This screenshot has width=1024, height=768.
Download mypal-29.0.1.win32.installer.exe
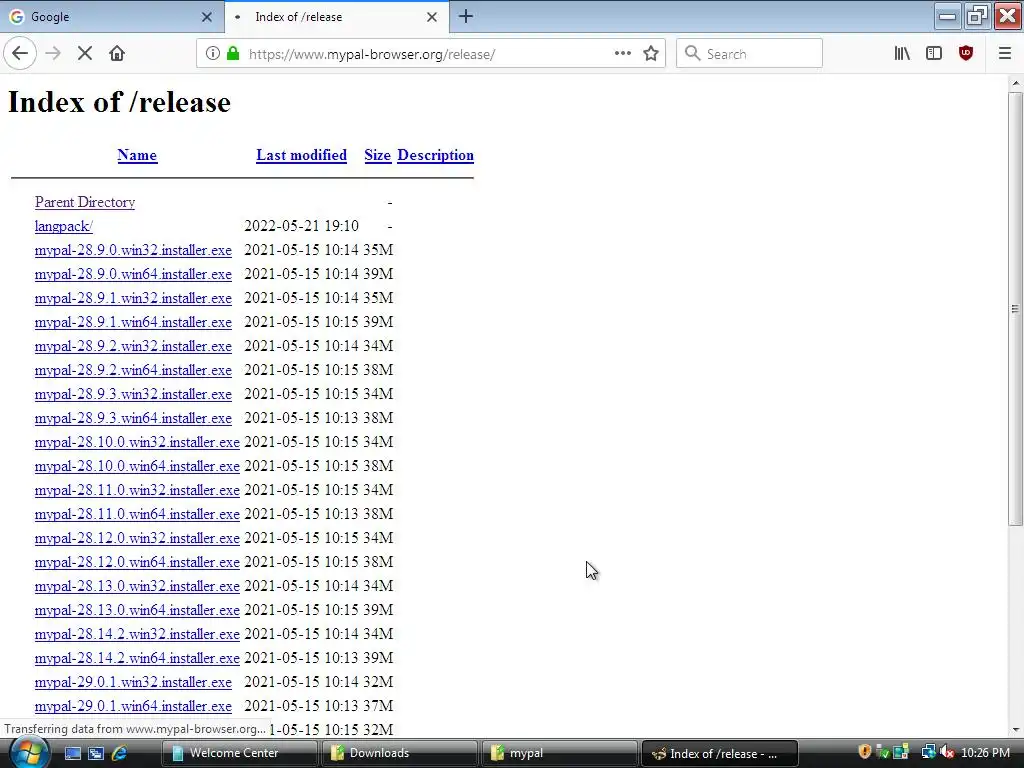click(x=133, y=682)
